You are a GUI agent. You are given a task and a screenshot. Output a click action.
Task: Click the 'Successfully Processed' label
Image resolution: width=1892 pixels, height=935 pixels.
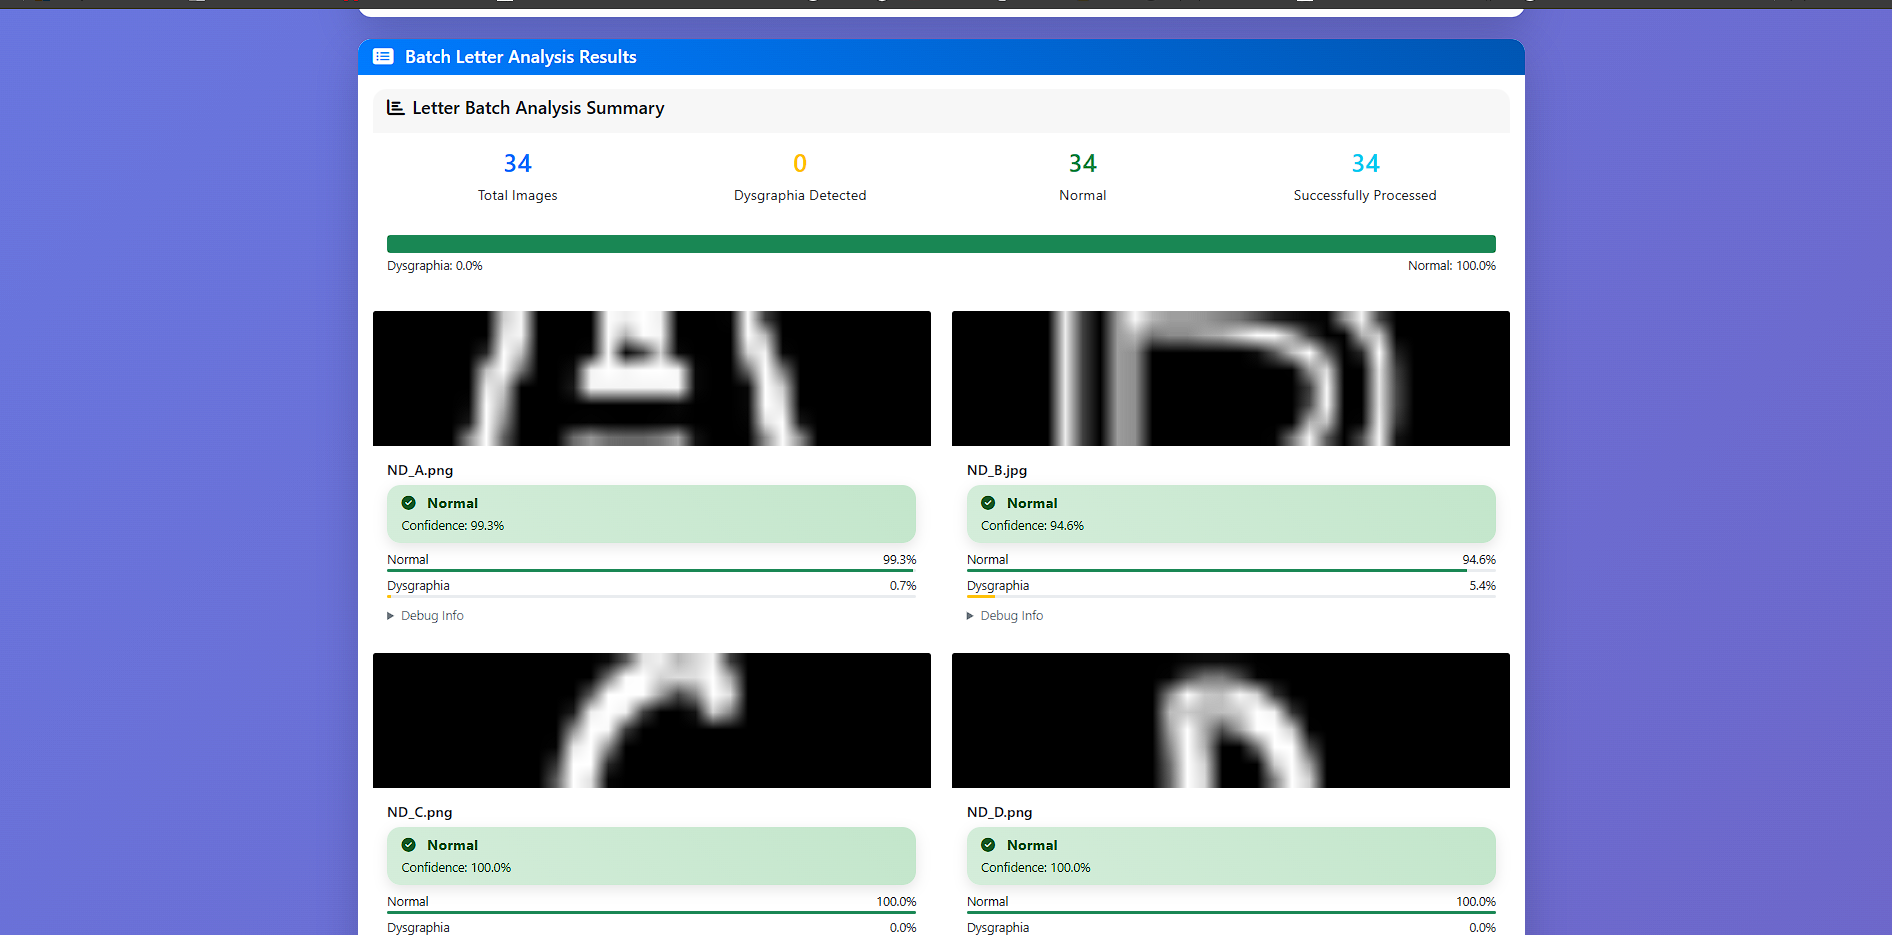click(x=1365, y=195)
